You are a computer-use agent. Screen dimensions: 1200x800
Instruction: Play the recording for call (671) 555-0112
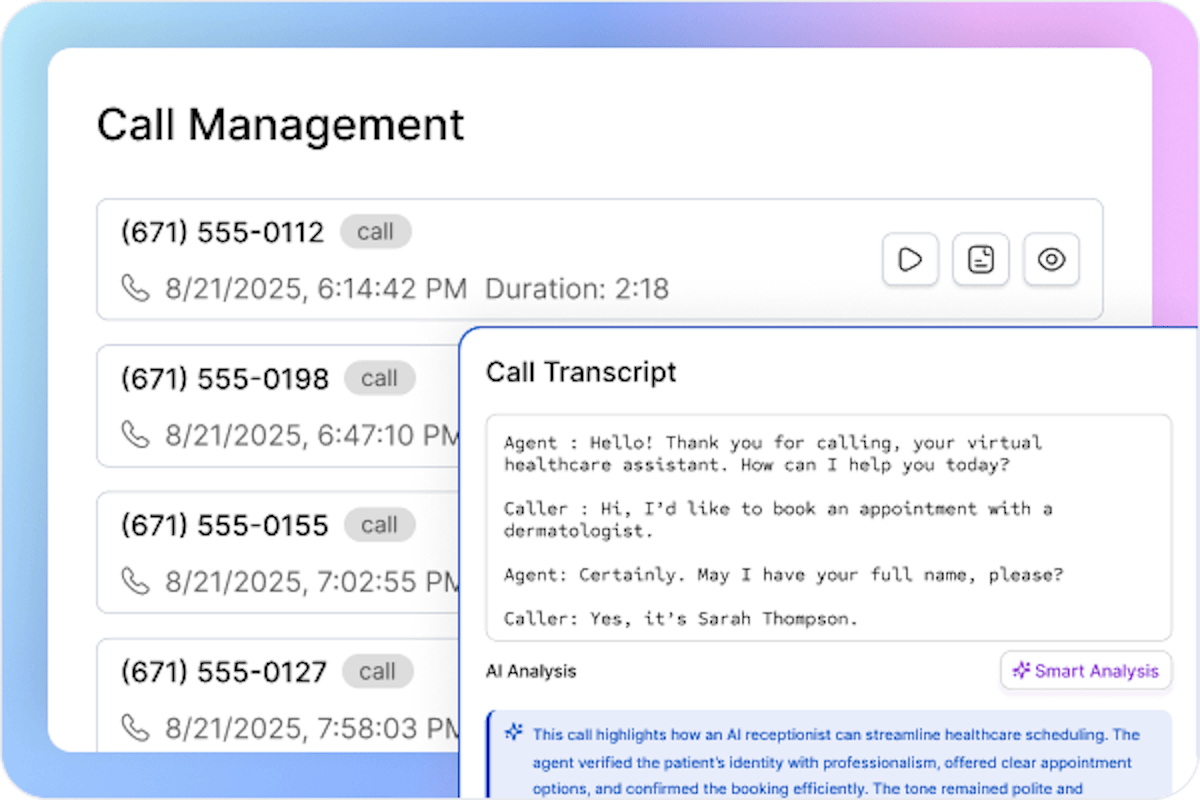click(x=909, y=260)
